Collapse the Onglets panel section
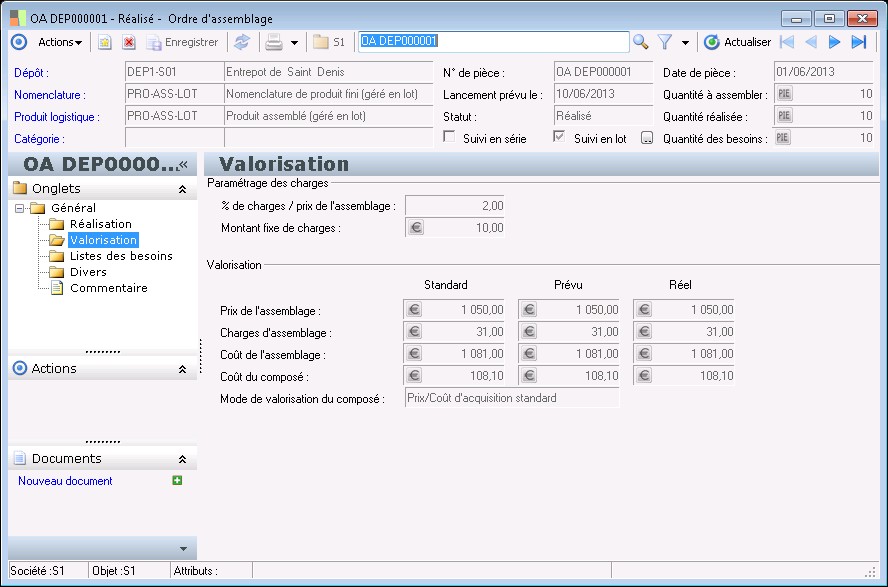 coord(182,189)
